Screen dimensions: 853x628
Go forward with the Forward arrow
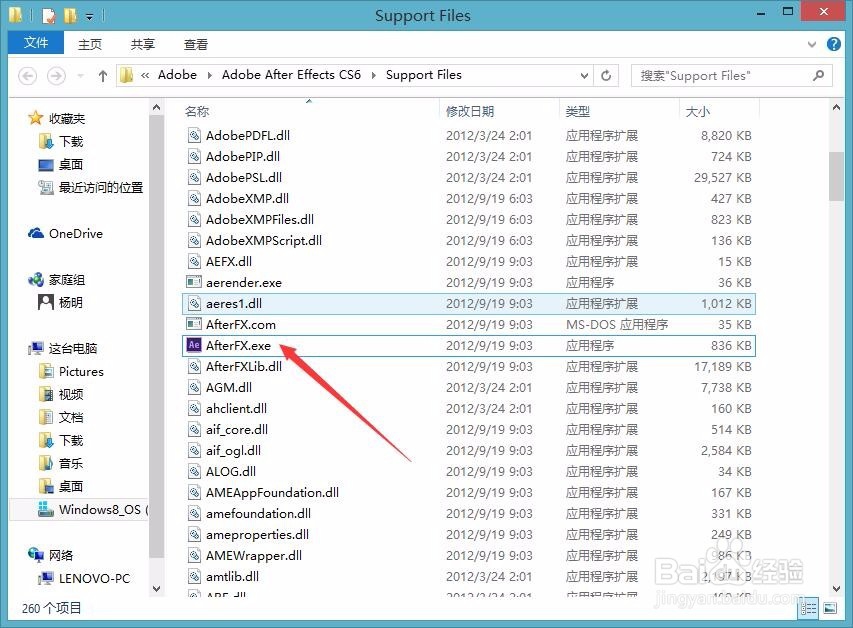56,76
